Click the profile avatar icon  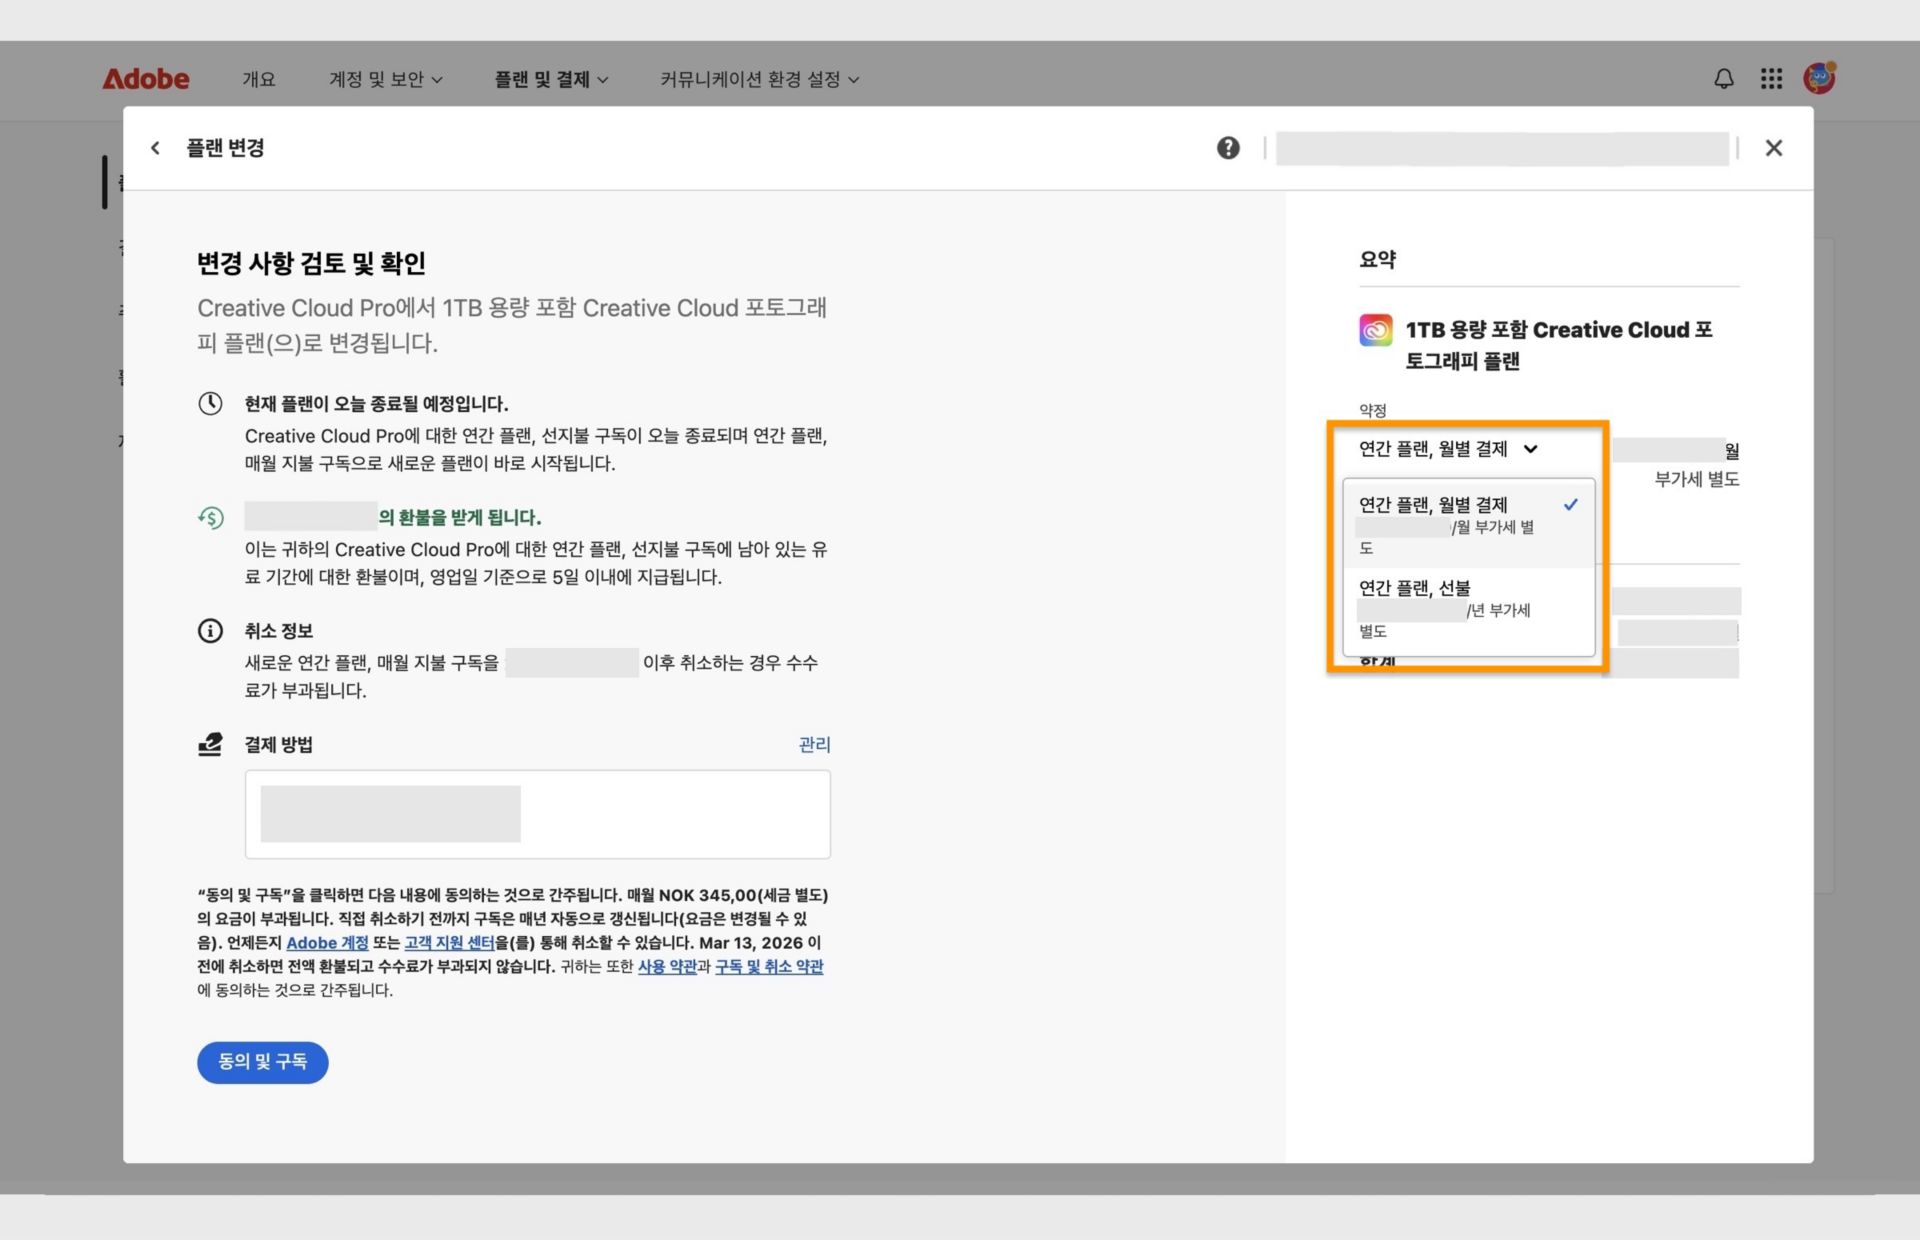[x=1818, y=78]
